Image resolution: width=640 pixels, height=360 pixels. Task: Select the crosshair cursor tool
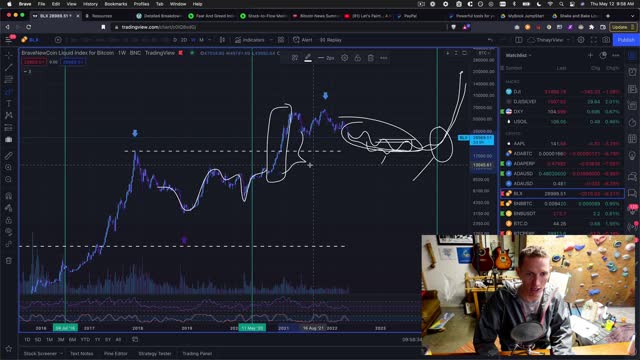(9, 55)
